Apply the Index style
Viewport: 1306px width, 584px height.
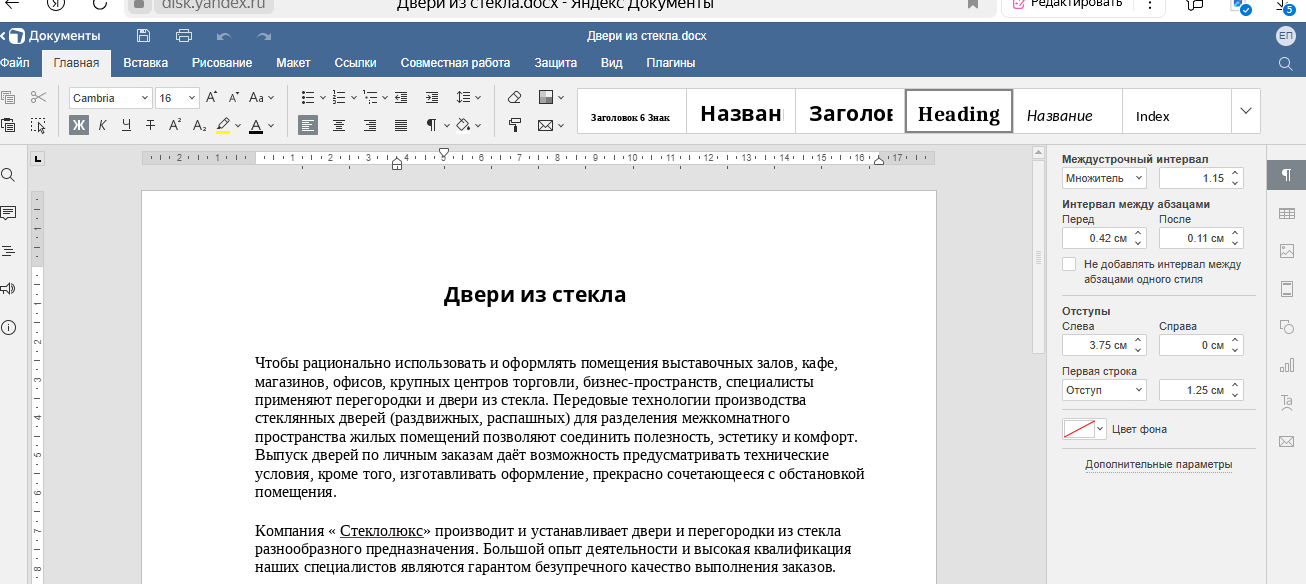(1176, 111)
